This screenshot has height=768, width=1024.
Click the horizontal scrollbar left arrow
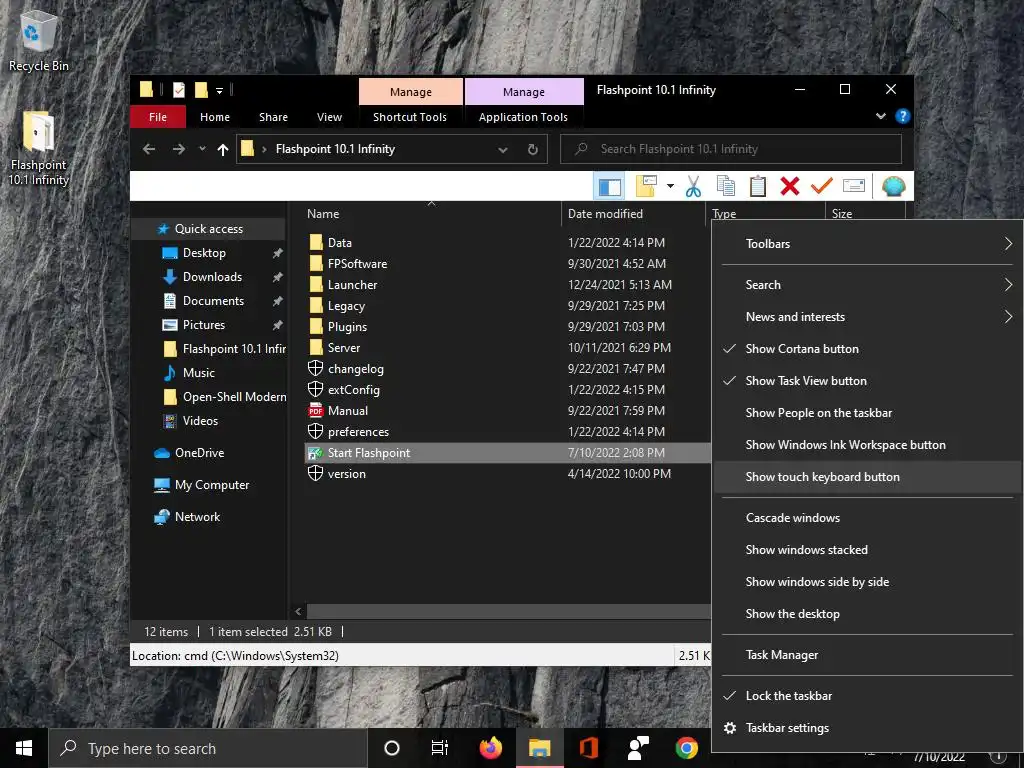click(x=298, y=611)
